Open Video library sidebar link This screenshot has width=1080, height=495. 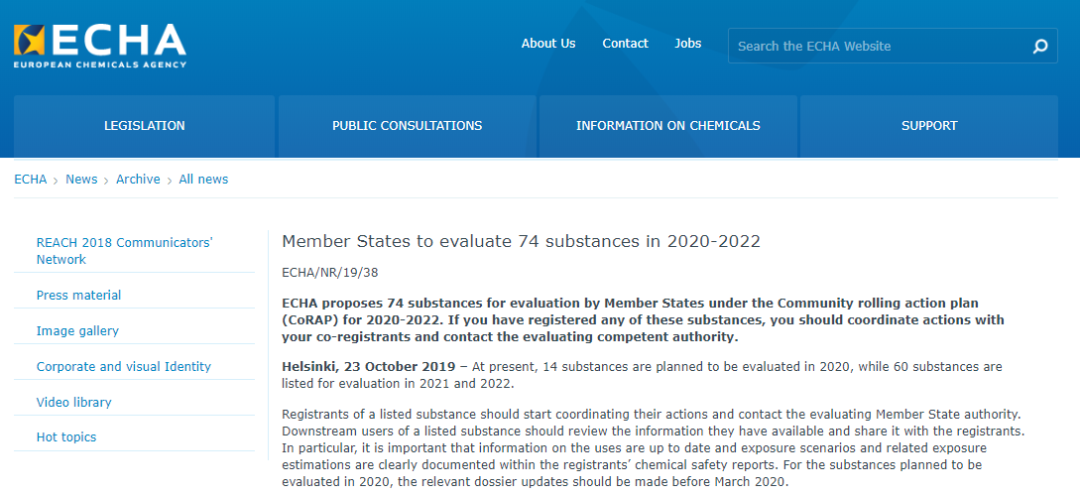[x=74, y=402]
